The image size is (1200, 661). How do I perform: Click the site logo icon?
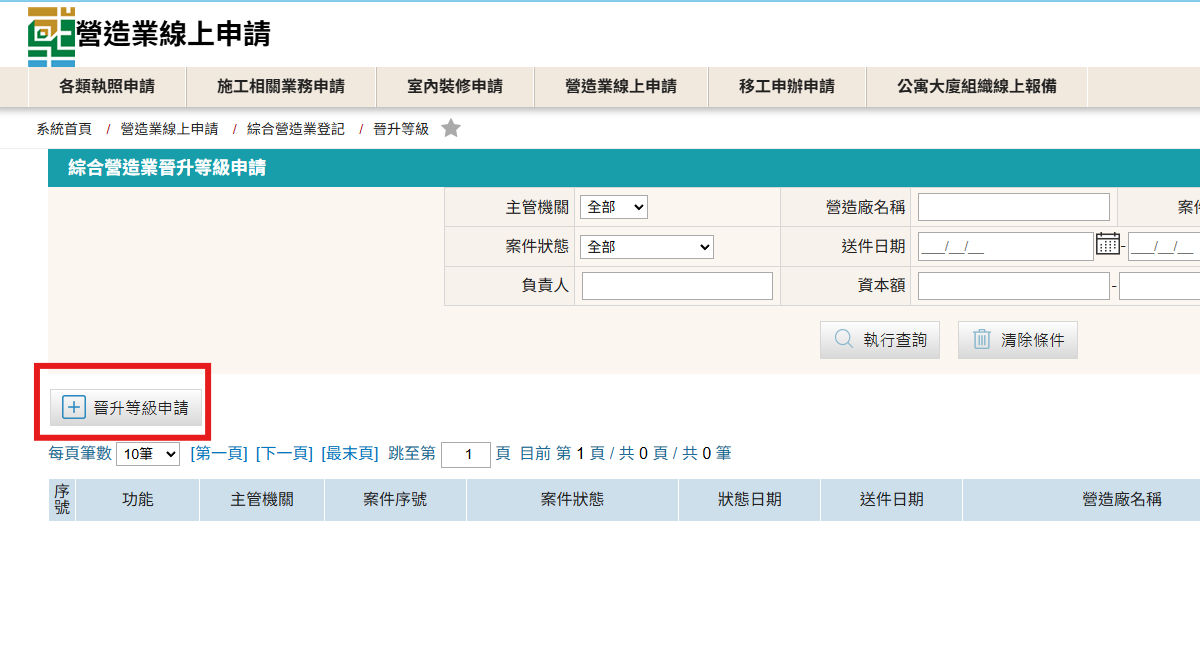coord(51,35)
